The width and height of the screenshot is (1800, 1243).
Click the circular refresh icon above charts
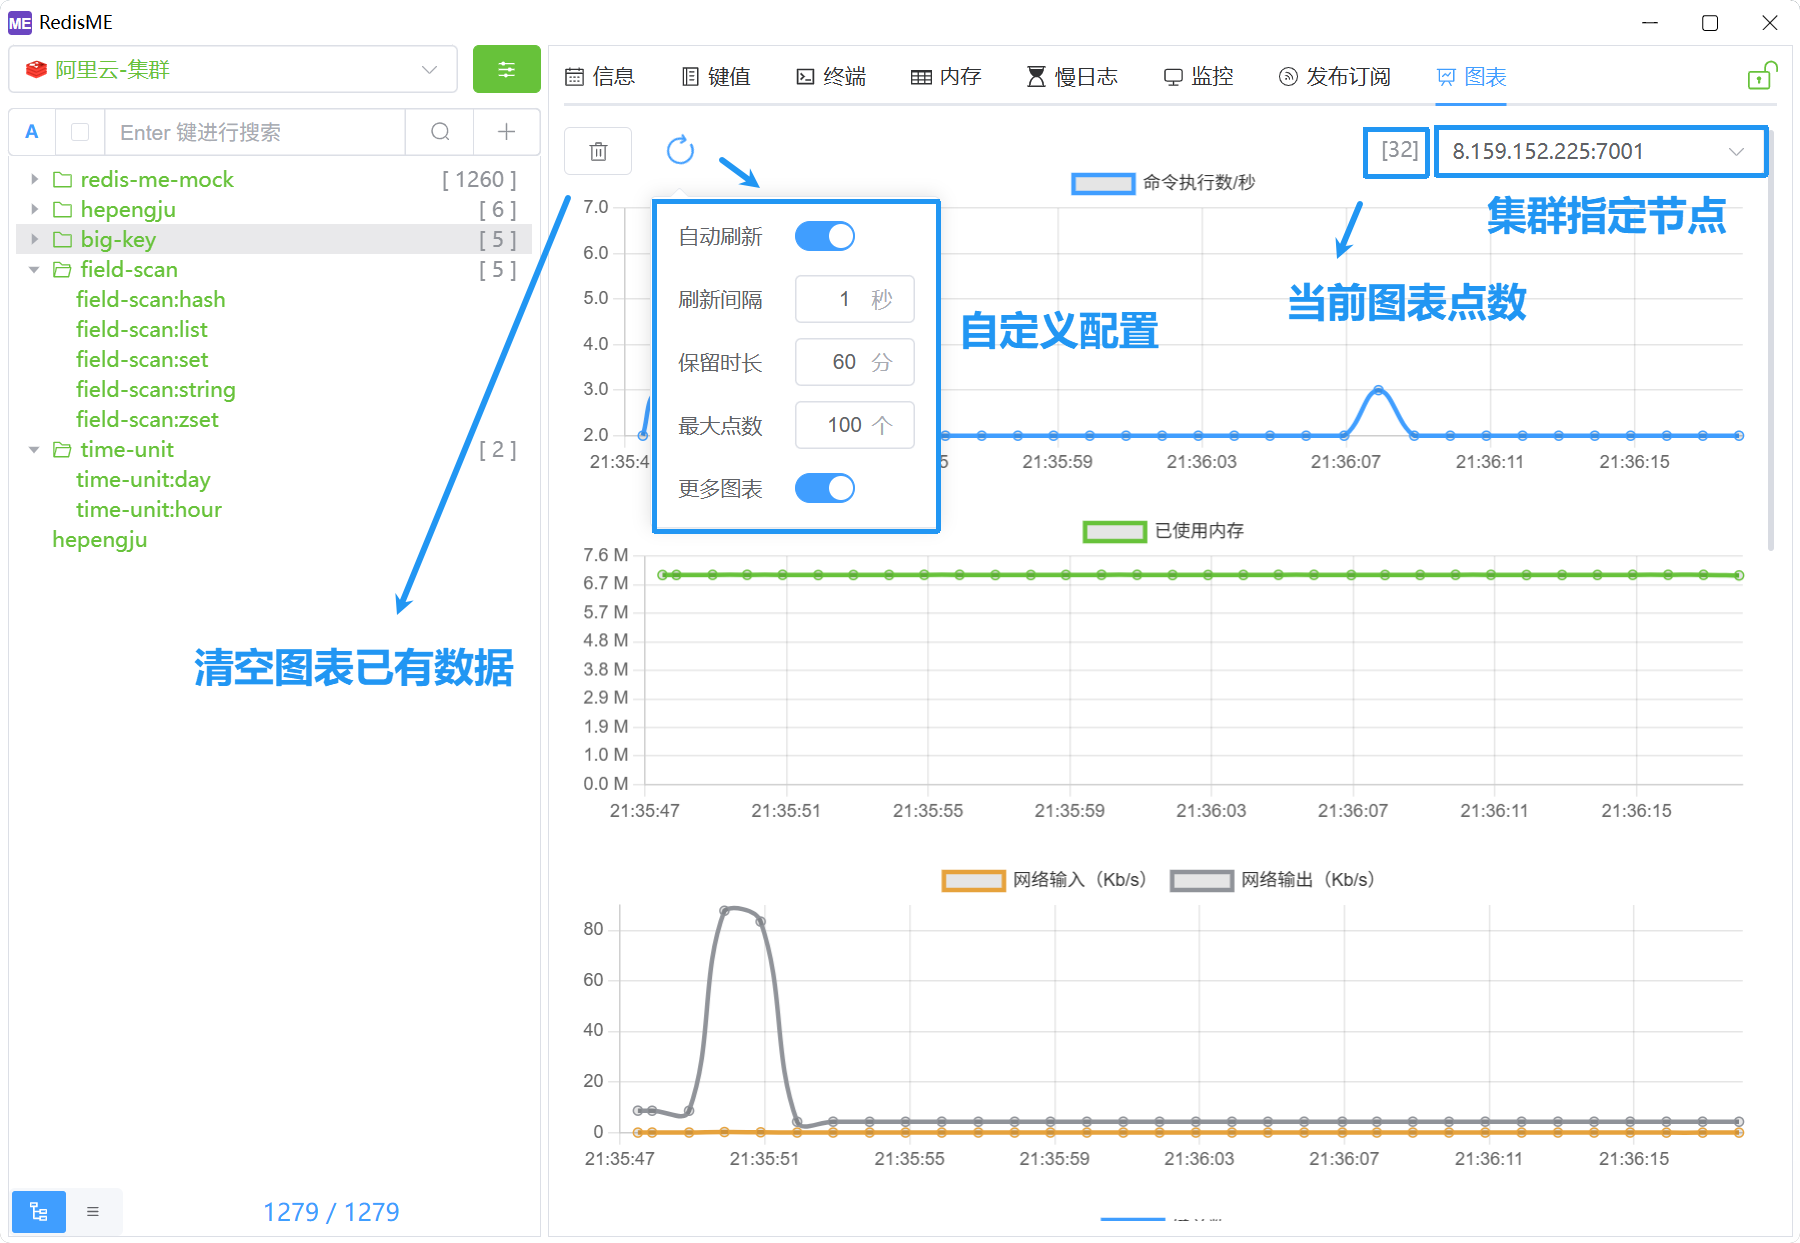coord(680,150)
